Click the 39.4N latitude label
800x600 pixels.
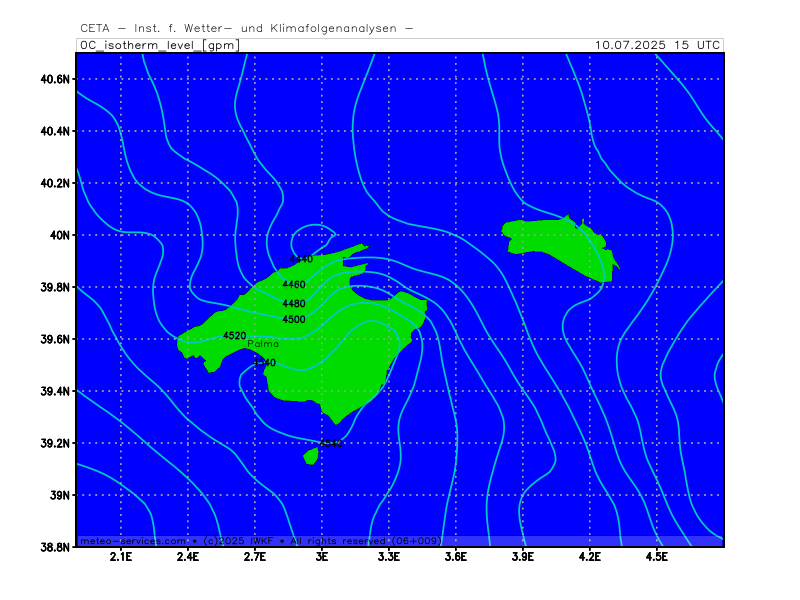tap(55, 391)
